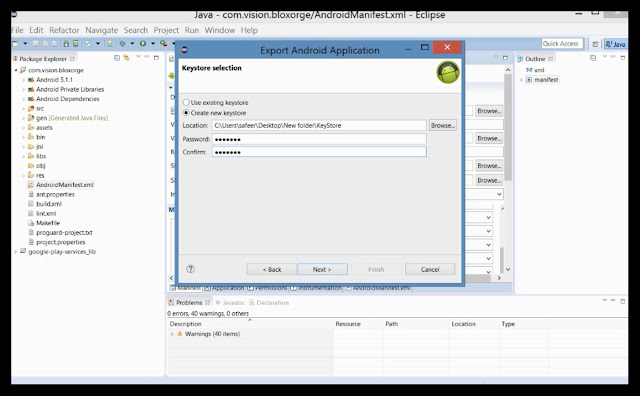Select 'Create new keystore' radio button
Screen dimensions: 640x396
[186, 113]
